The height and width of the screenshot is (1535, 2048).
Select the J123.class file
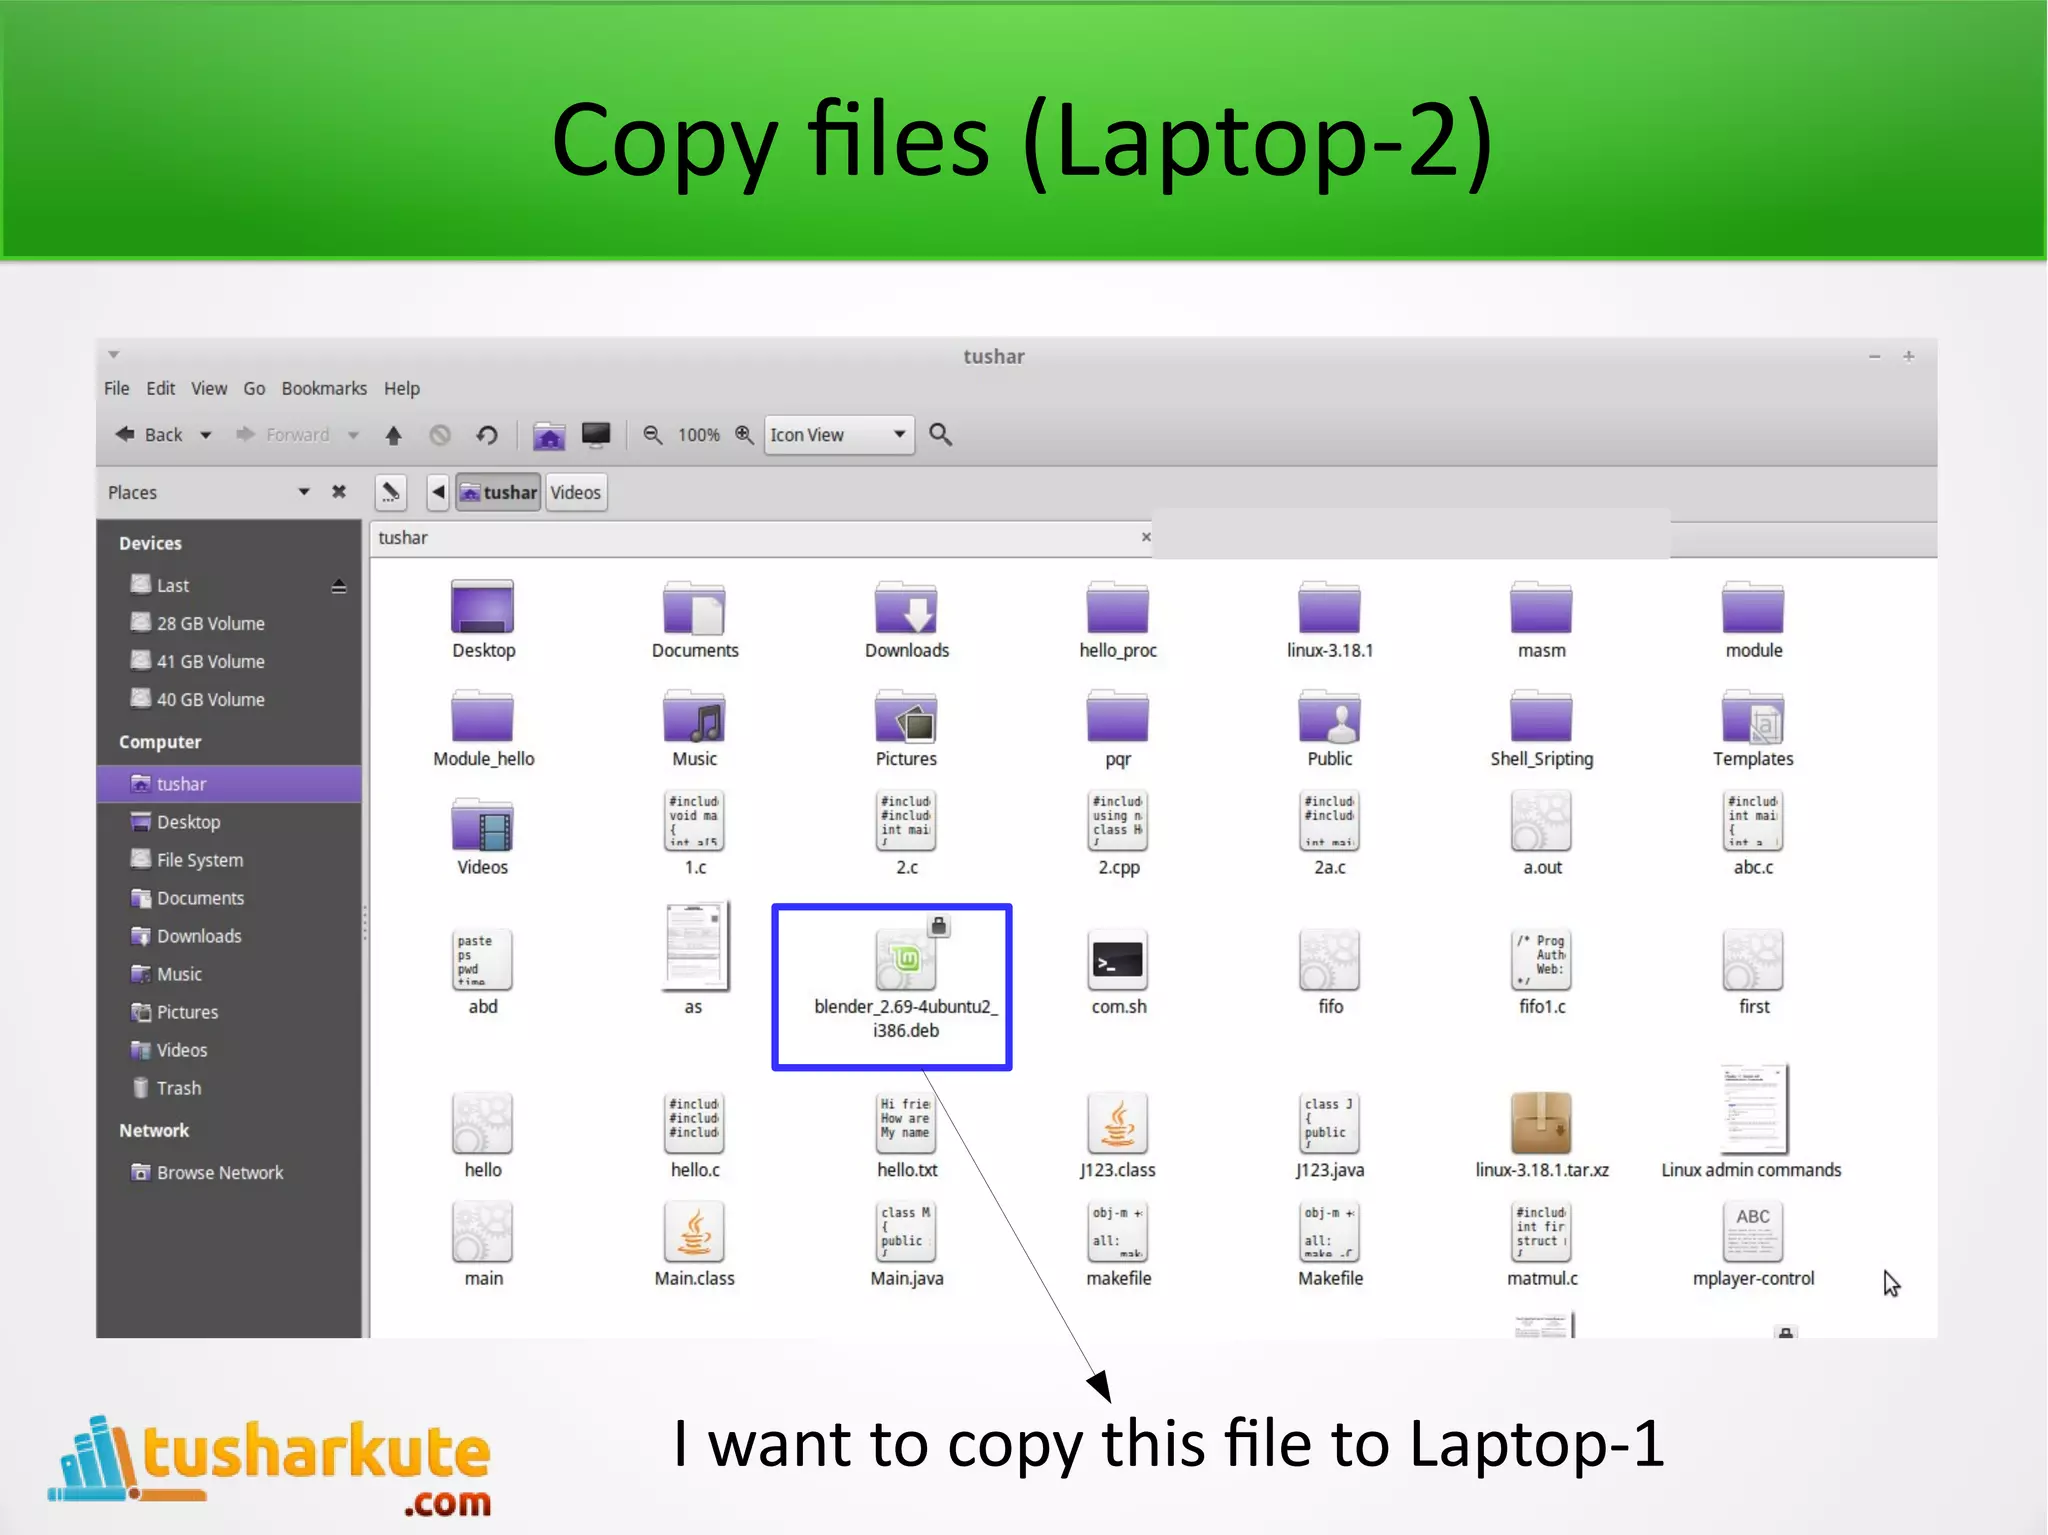1118,1135
